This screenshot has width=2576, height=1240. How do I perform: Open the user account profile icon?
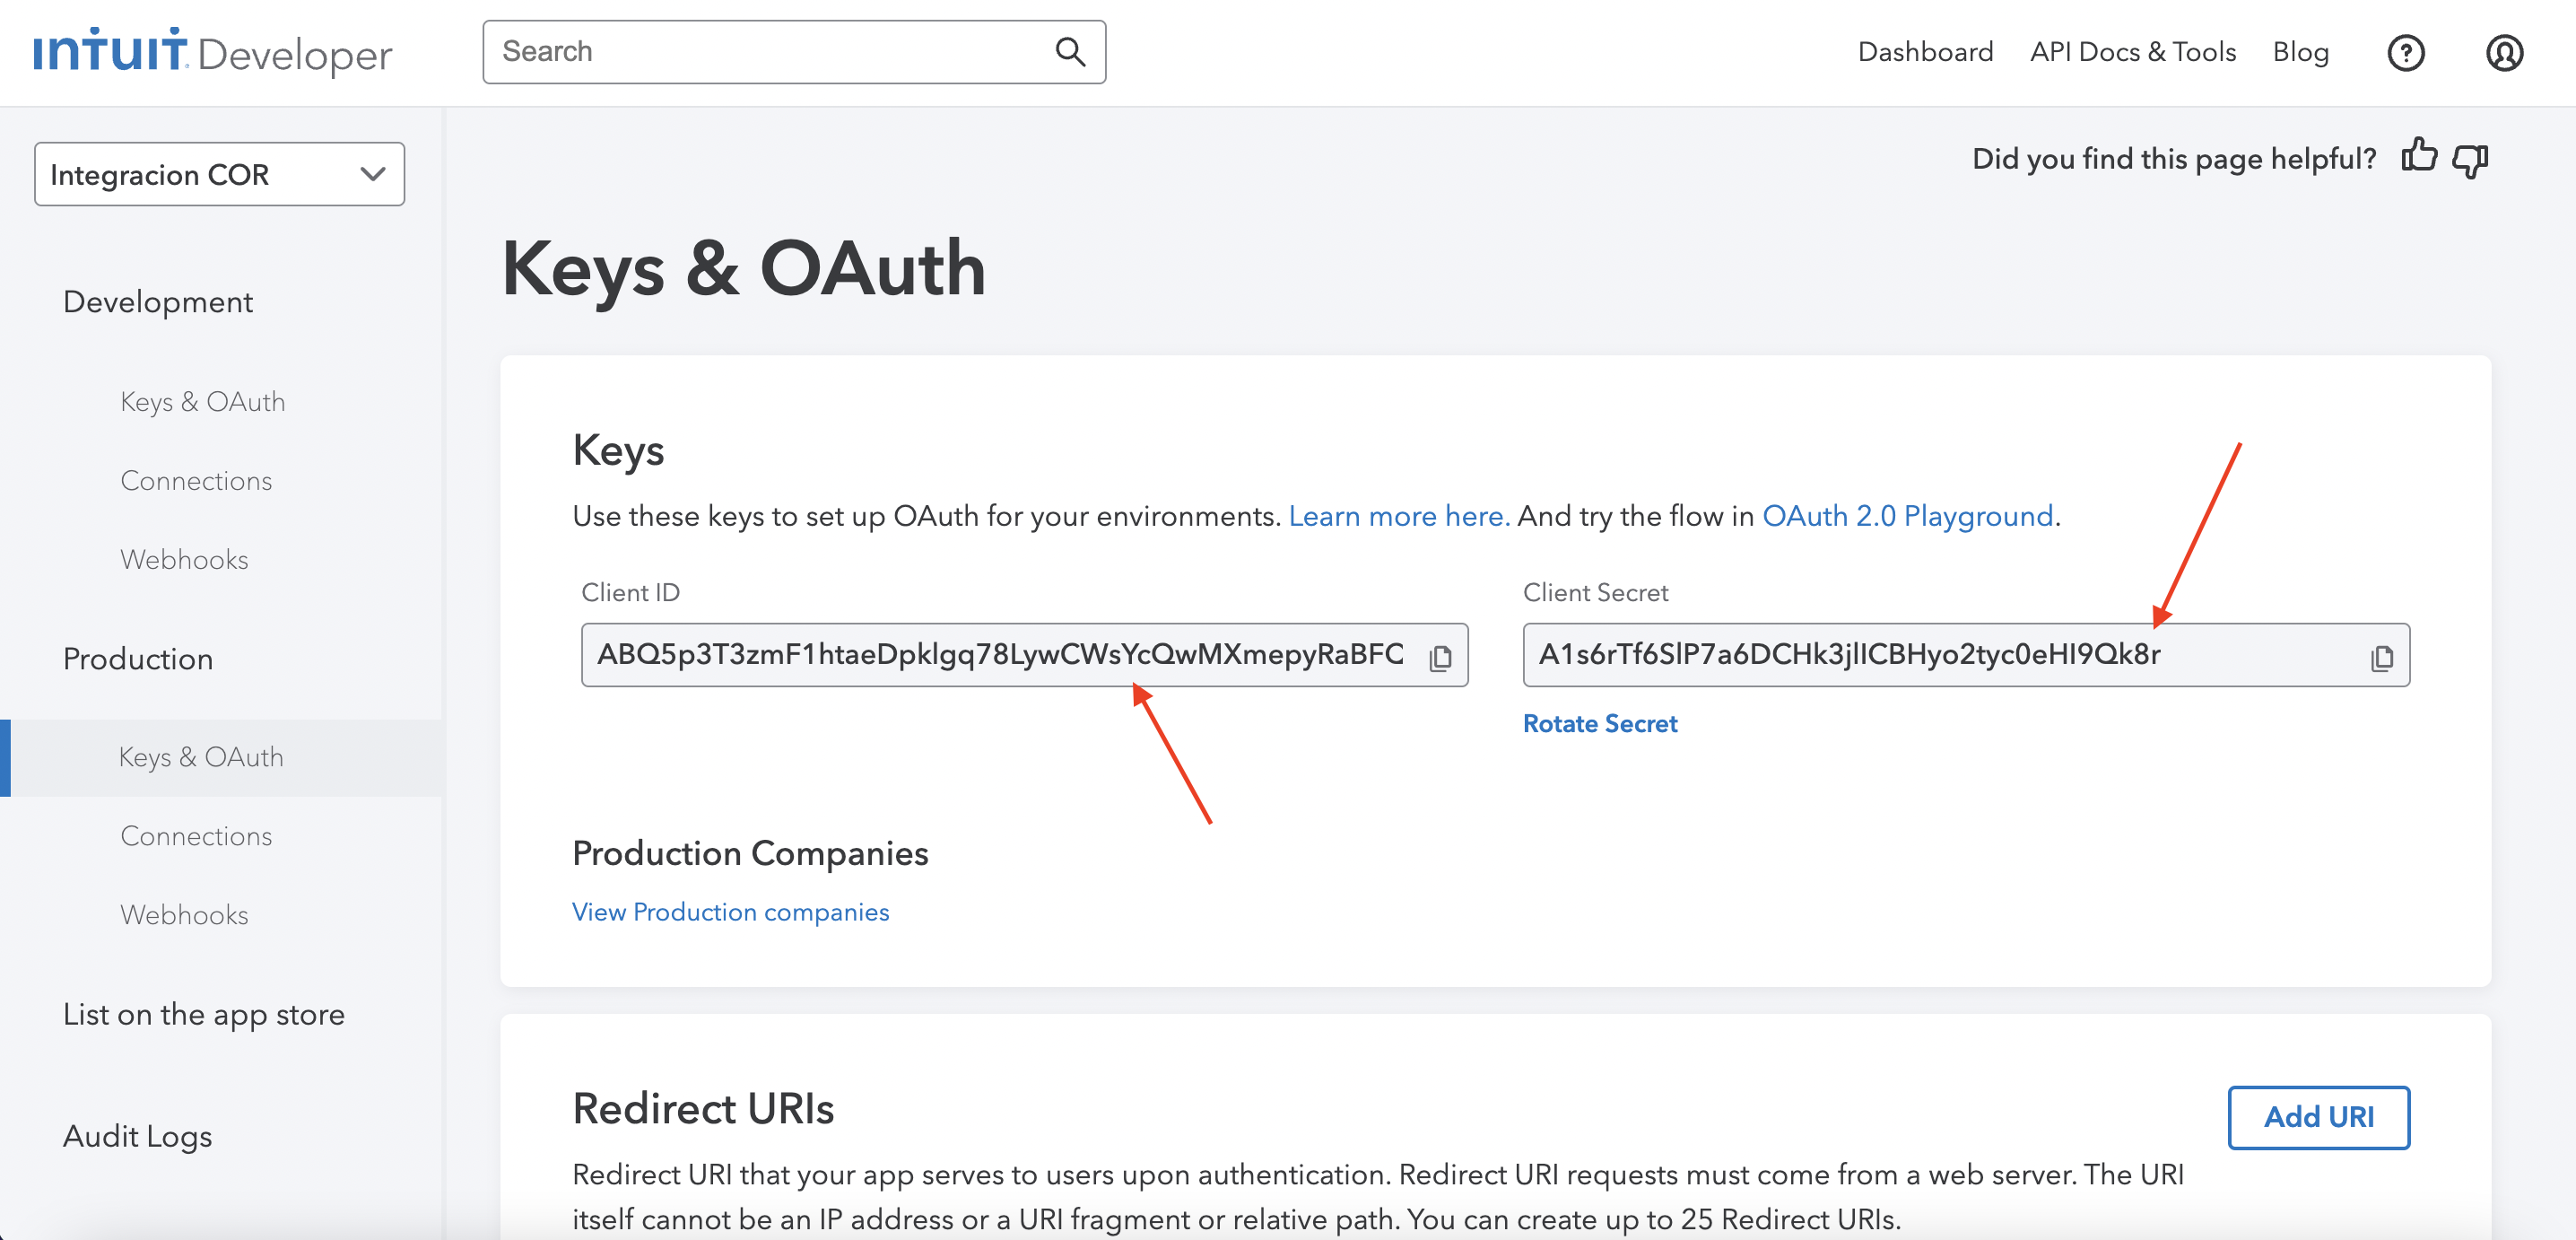point(2504,52)
